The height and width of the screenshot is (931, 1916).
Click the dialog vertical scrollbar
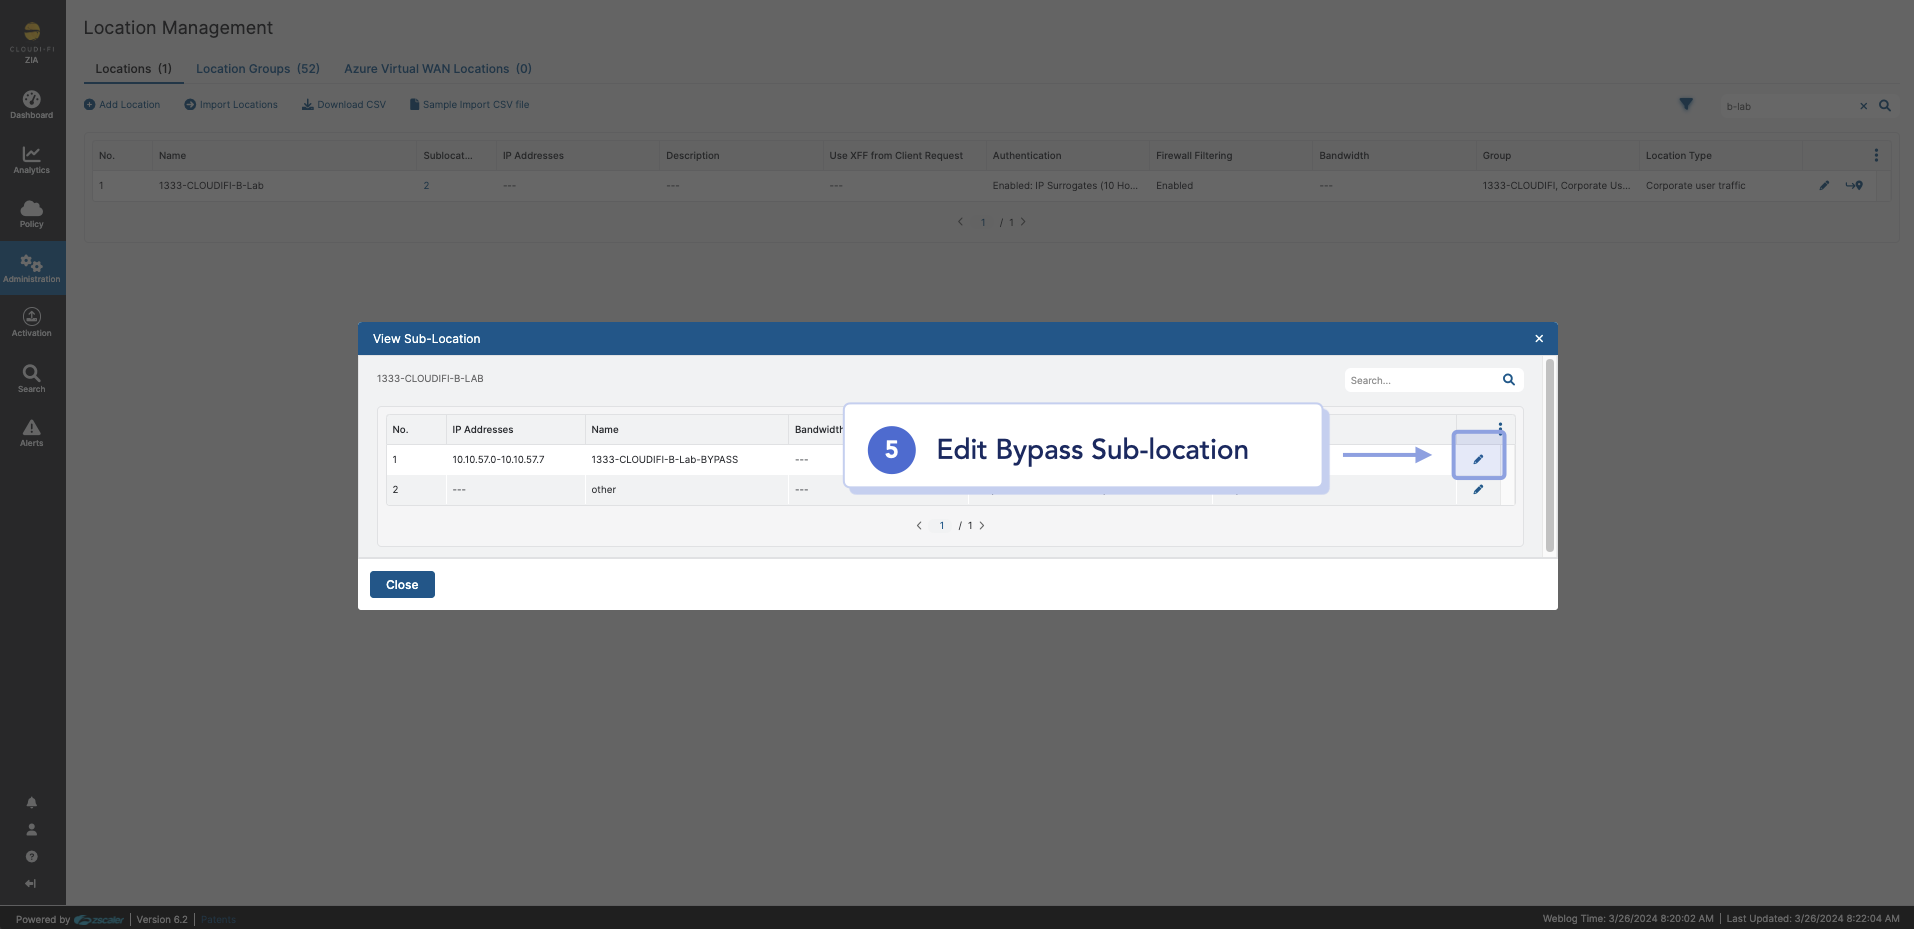pos(1550,455)
